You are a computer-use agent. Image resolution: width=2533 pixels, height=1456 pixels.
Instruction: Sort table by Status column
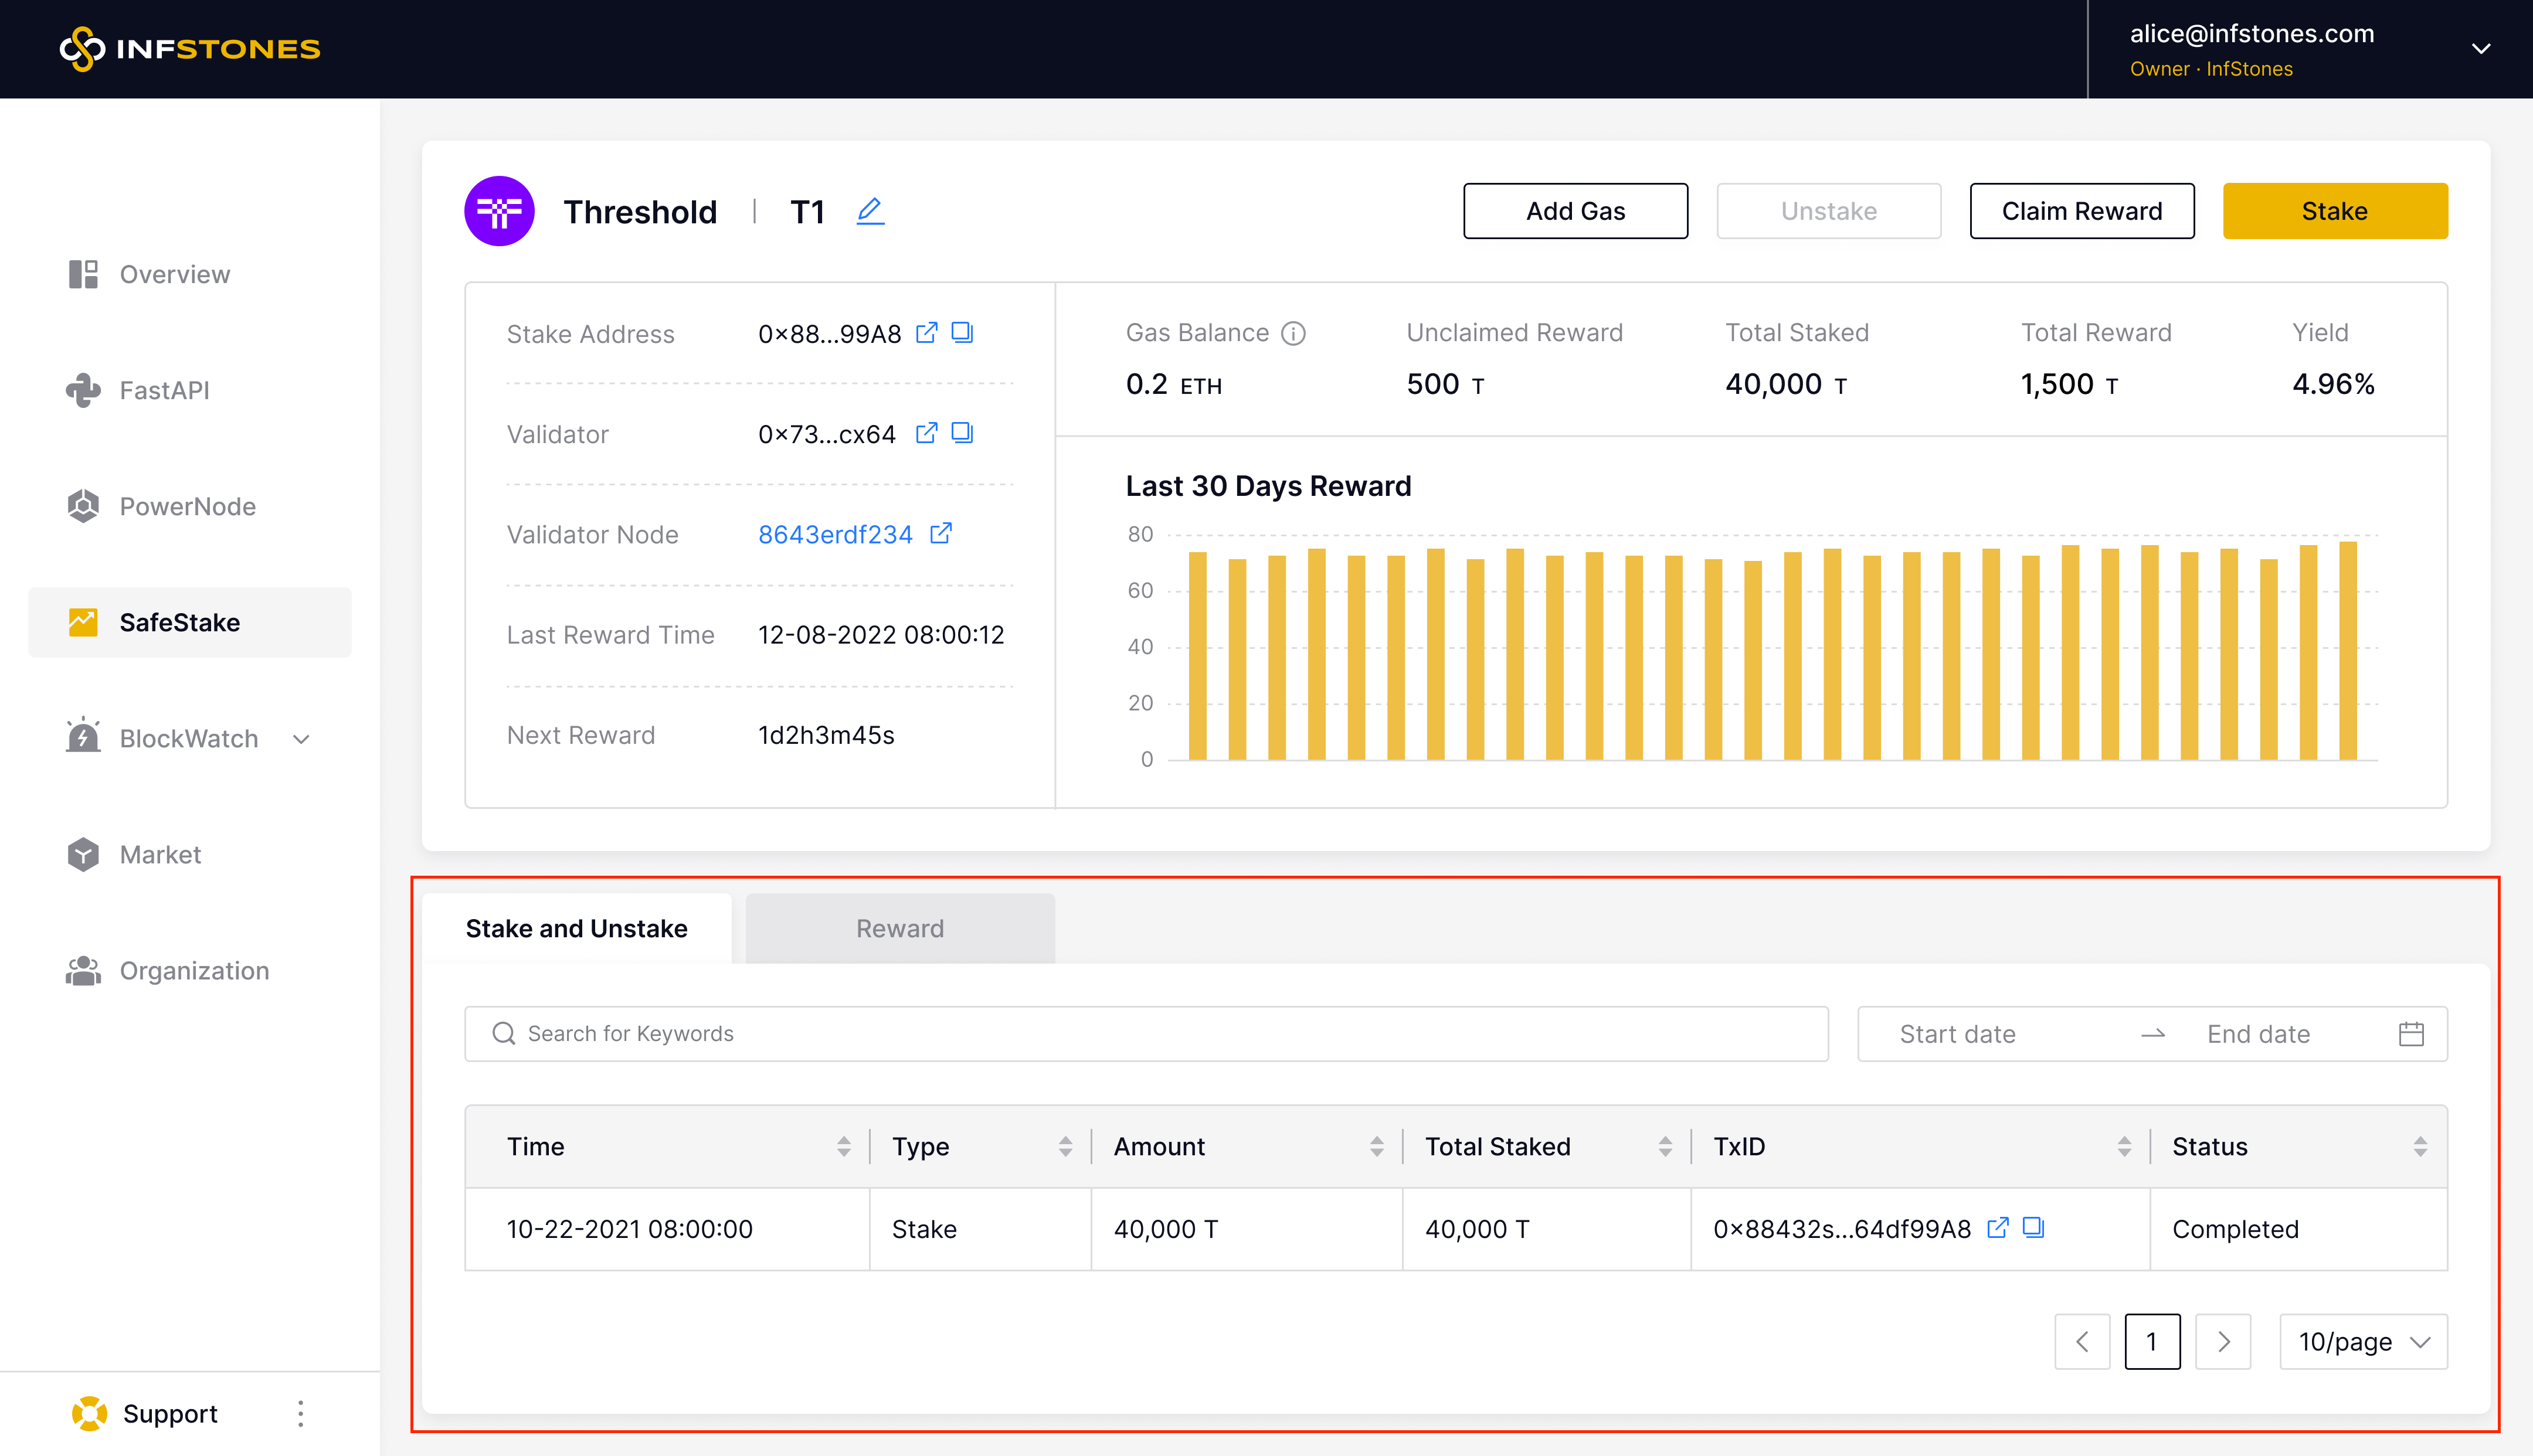click(x=2420, y=1147)
